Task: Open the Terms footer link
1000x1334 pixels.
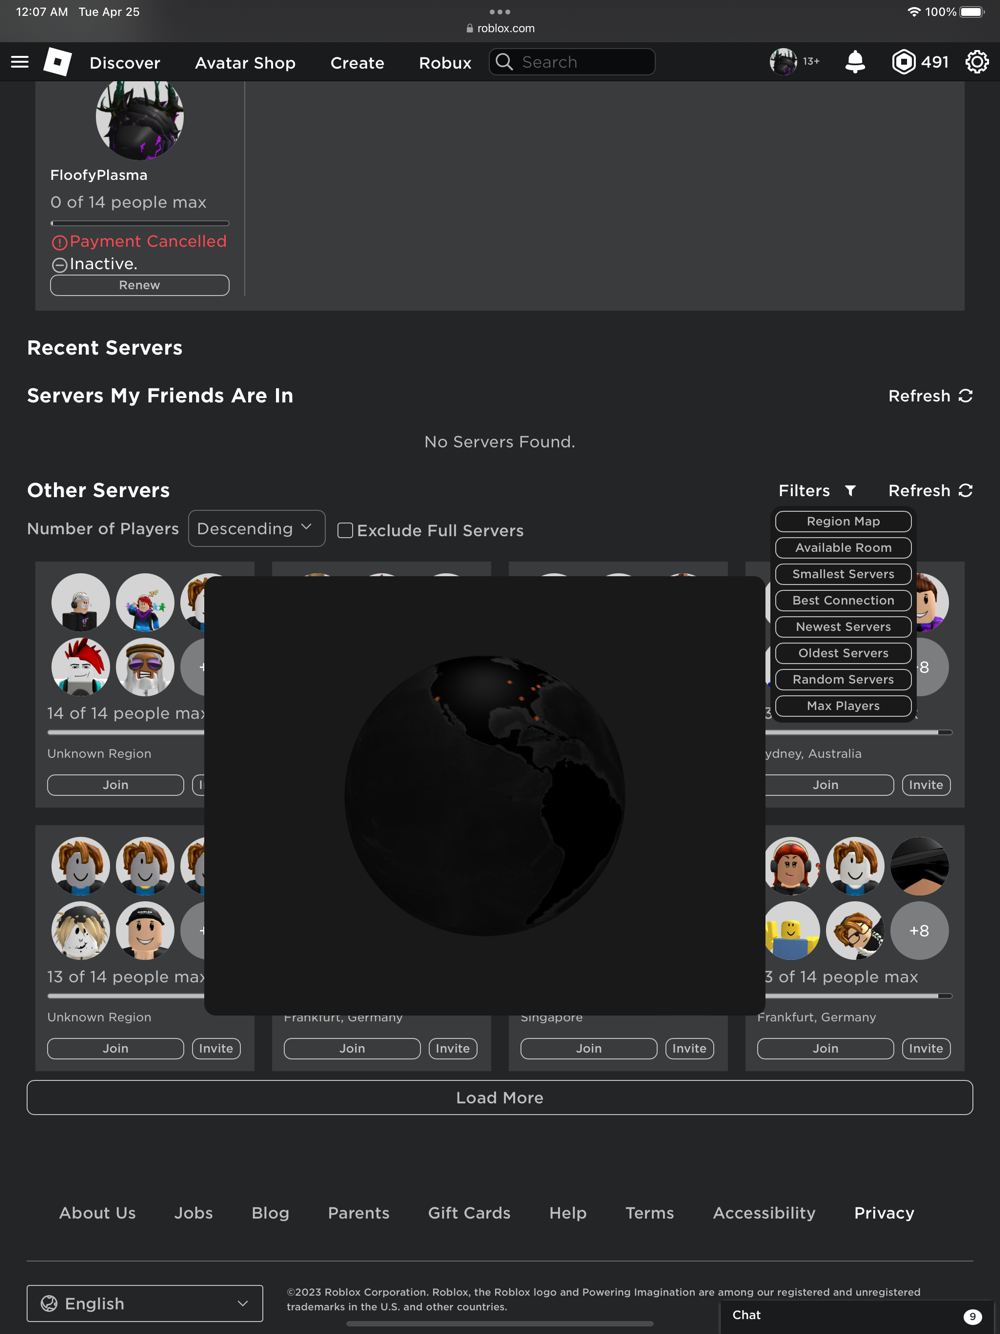Action: [650, 1213]
